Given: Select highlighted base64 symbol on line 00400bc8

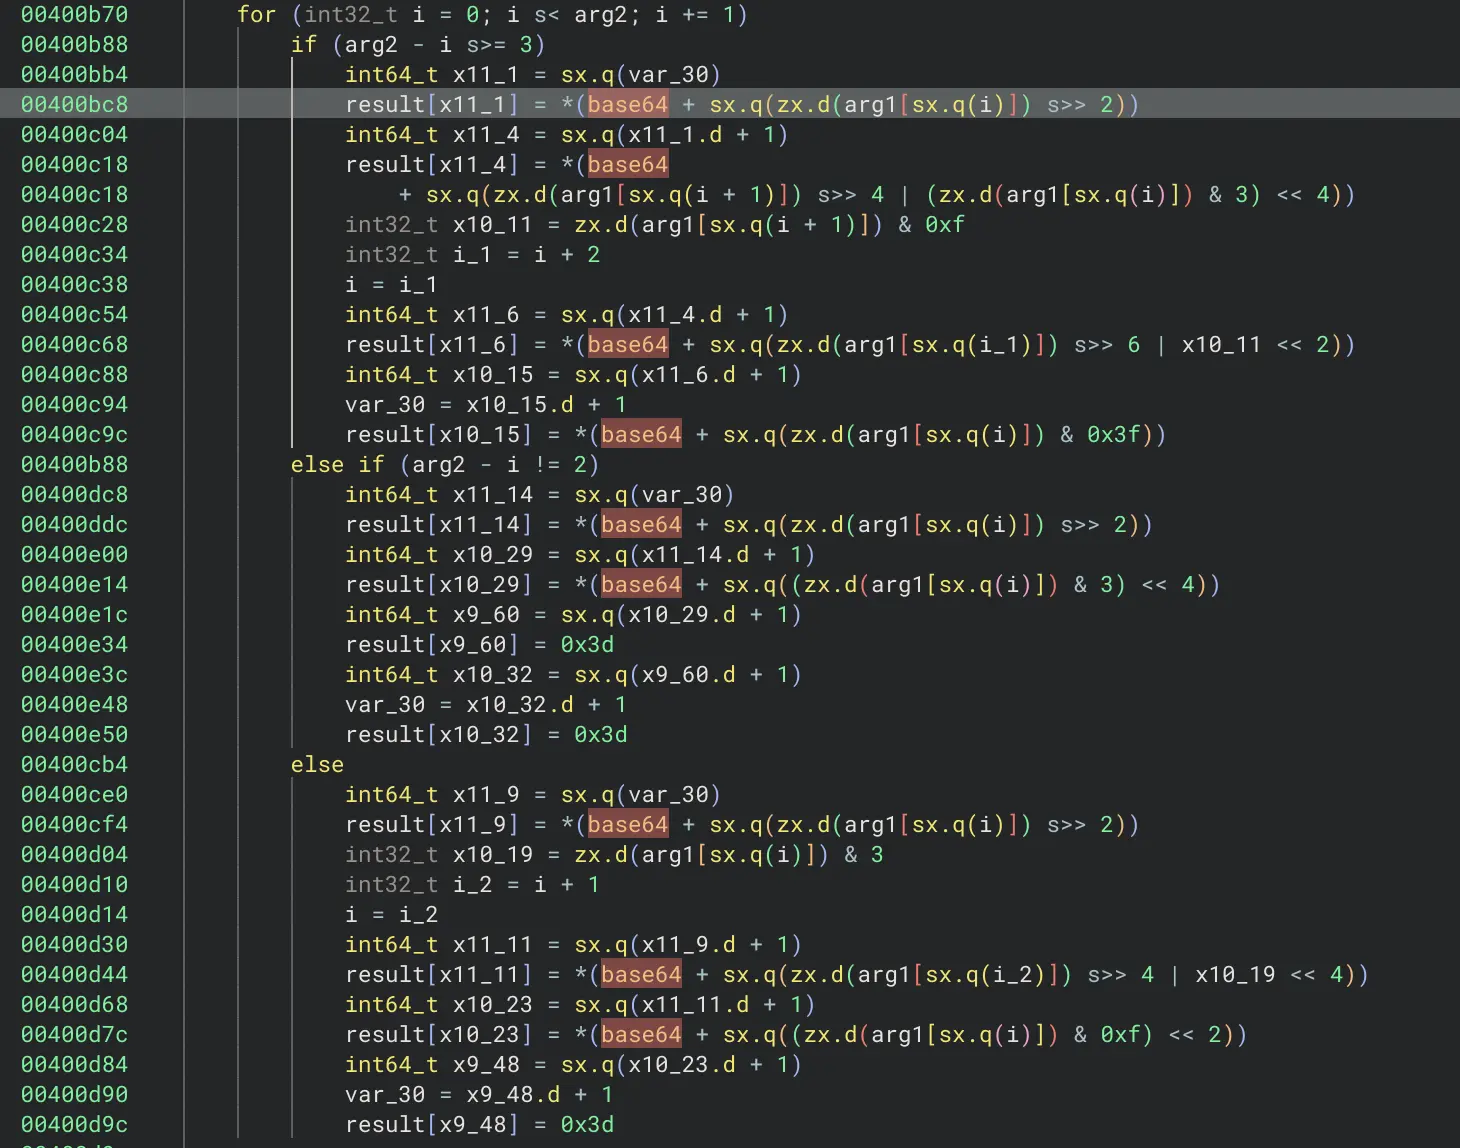Looking at the screenshot, I should tap(627, 105).
